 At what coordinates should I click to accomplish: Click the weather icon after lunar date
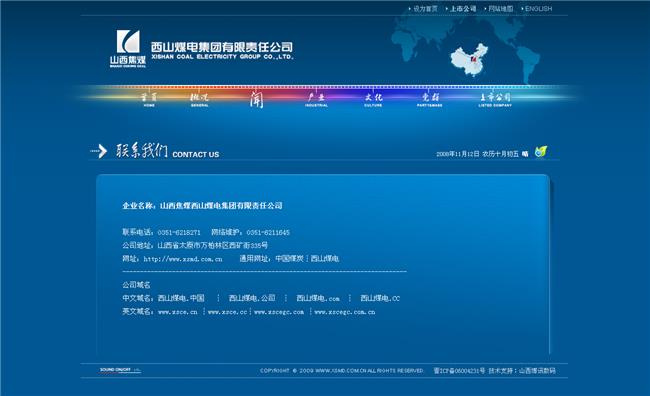click(525, 154)
